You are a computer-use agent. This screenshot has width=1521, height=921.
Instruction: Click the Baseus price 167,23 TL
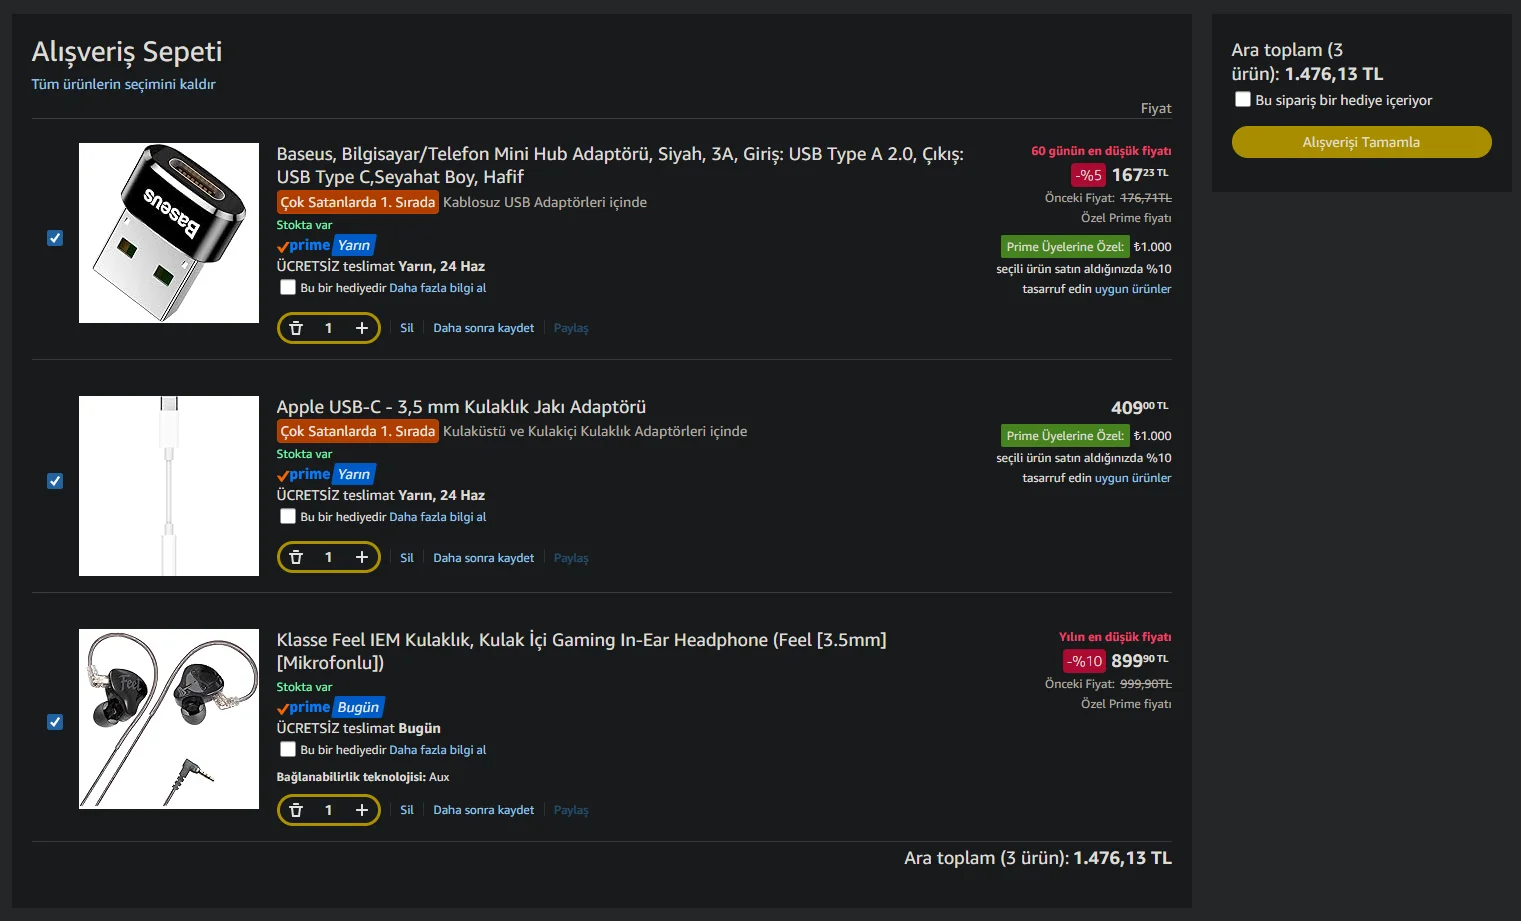[x=1140, y=175]
